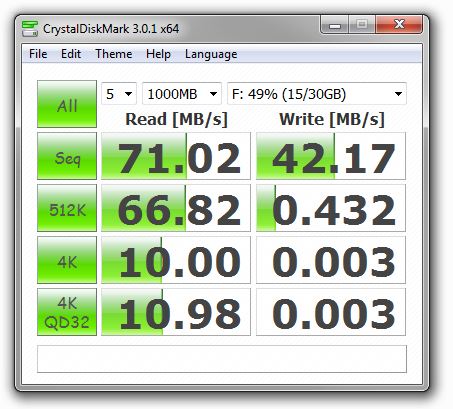Click the empty comment field at bottom

point(222,359)
